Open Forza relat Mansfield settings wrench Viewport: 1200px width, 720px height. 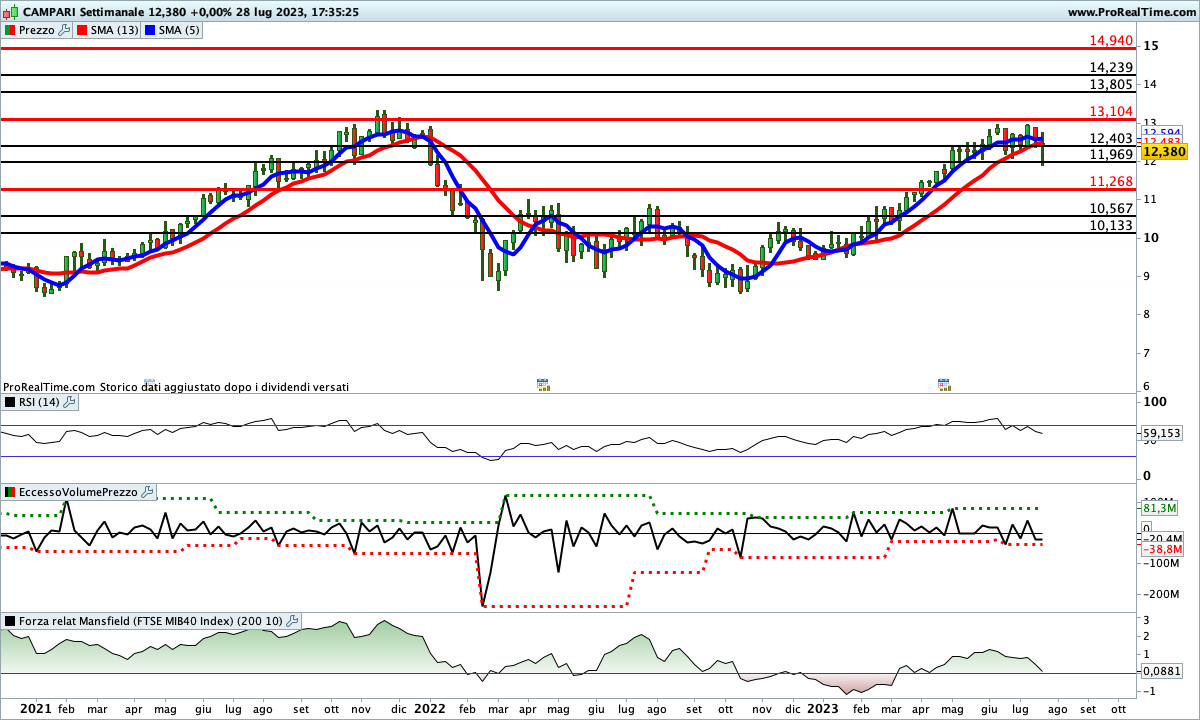pyautogui.click(x=292, y=621)
